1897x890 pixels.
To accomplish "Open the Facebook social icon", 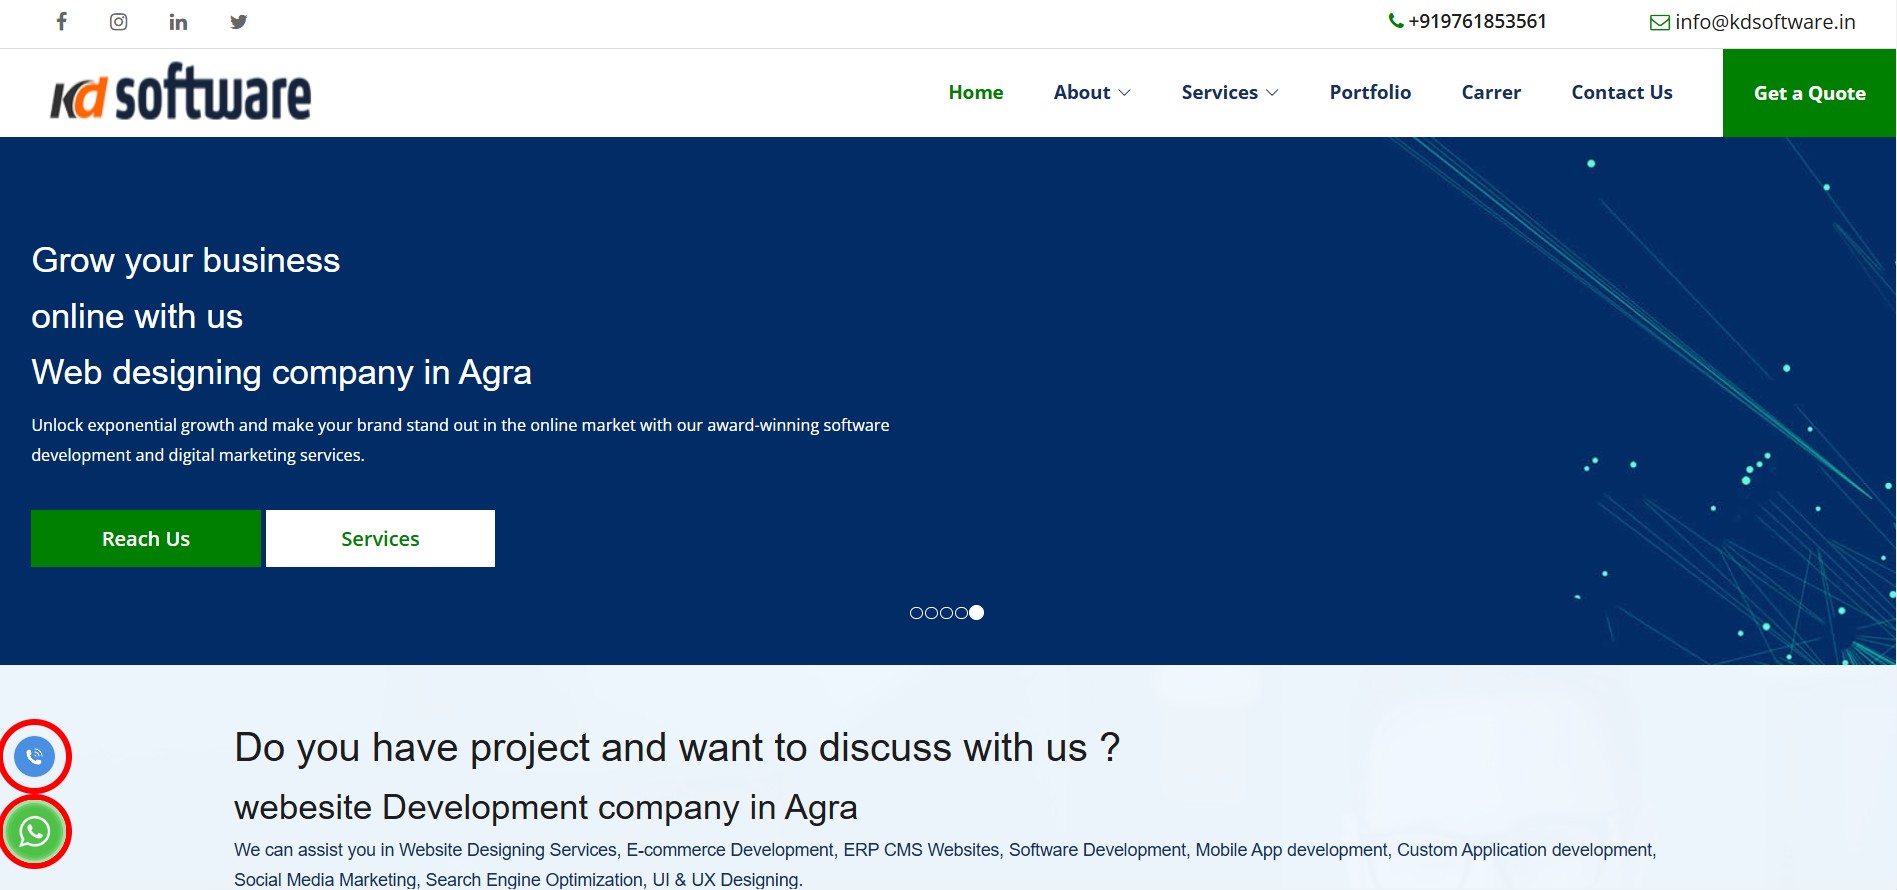I will [x=61, y=22].
